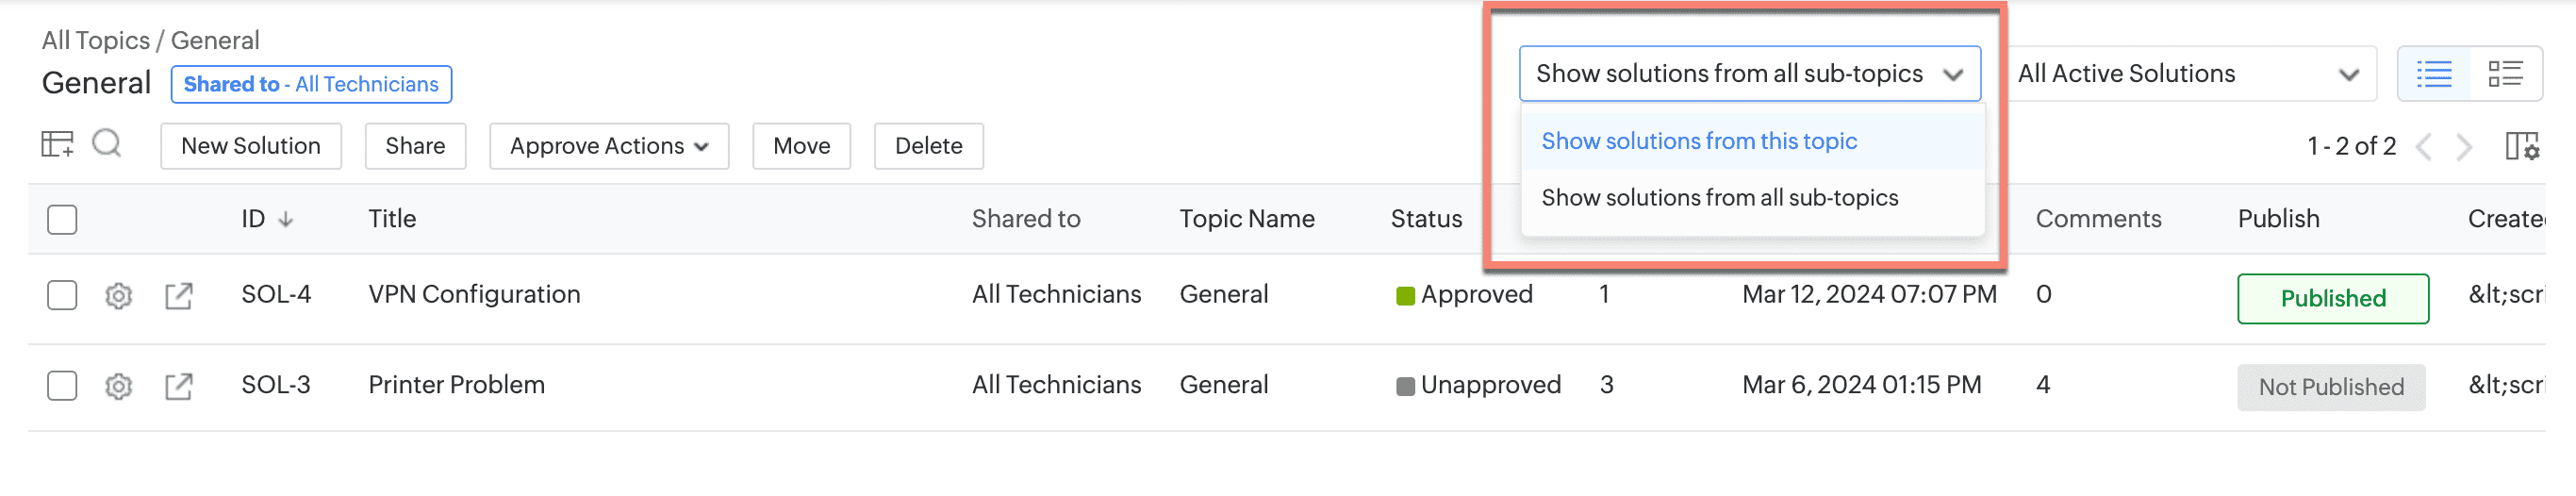Click the New Solution button

[251, 146]
